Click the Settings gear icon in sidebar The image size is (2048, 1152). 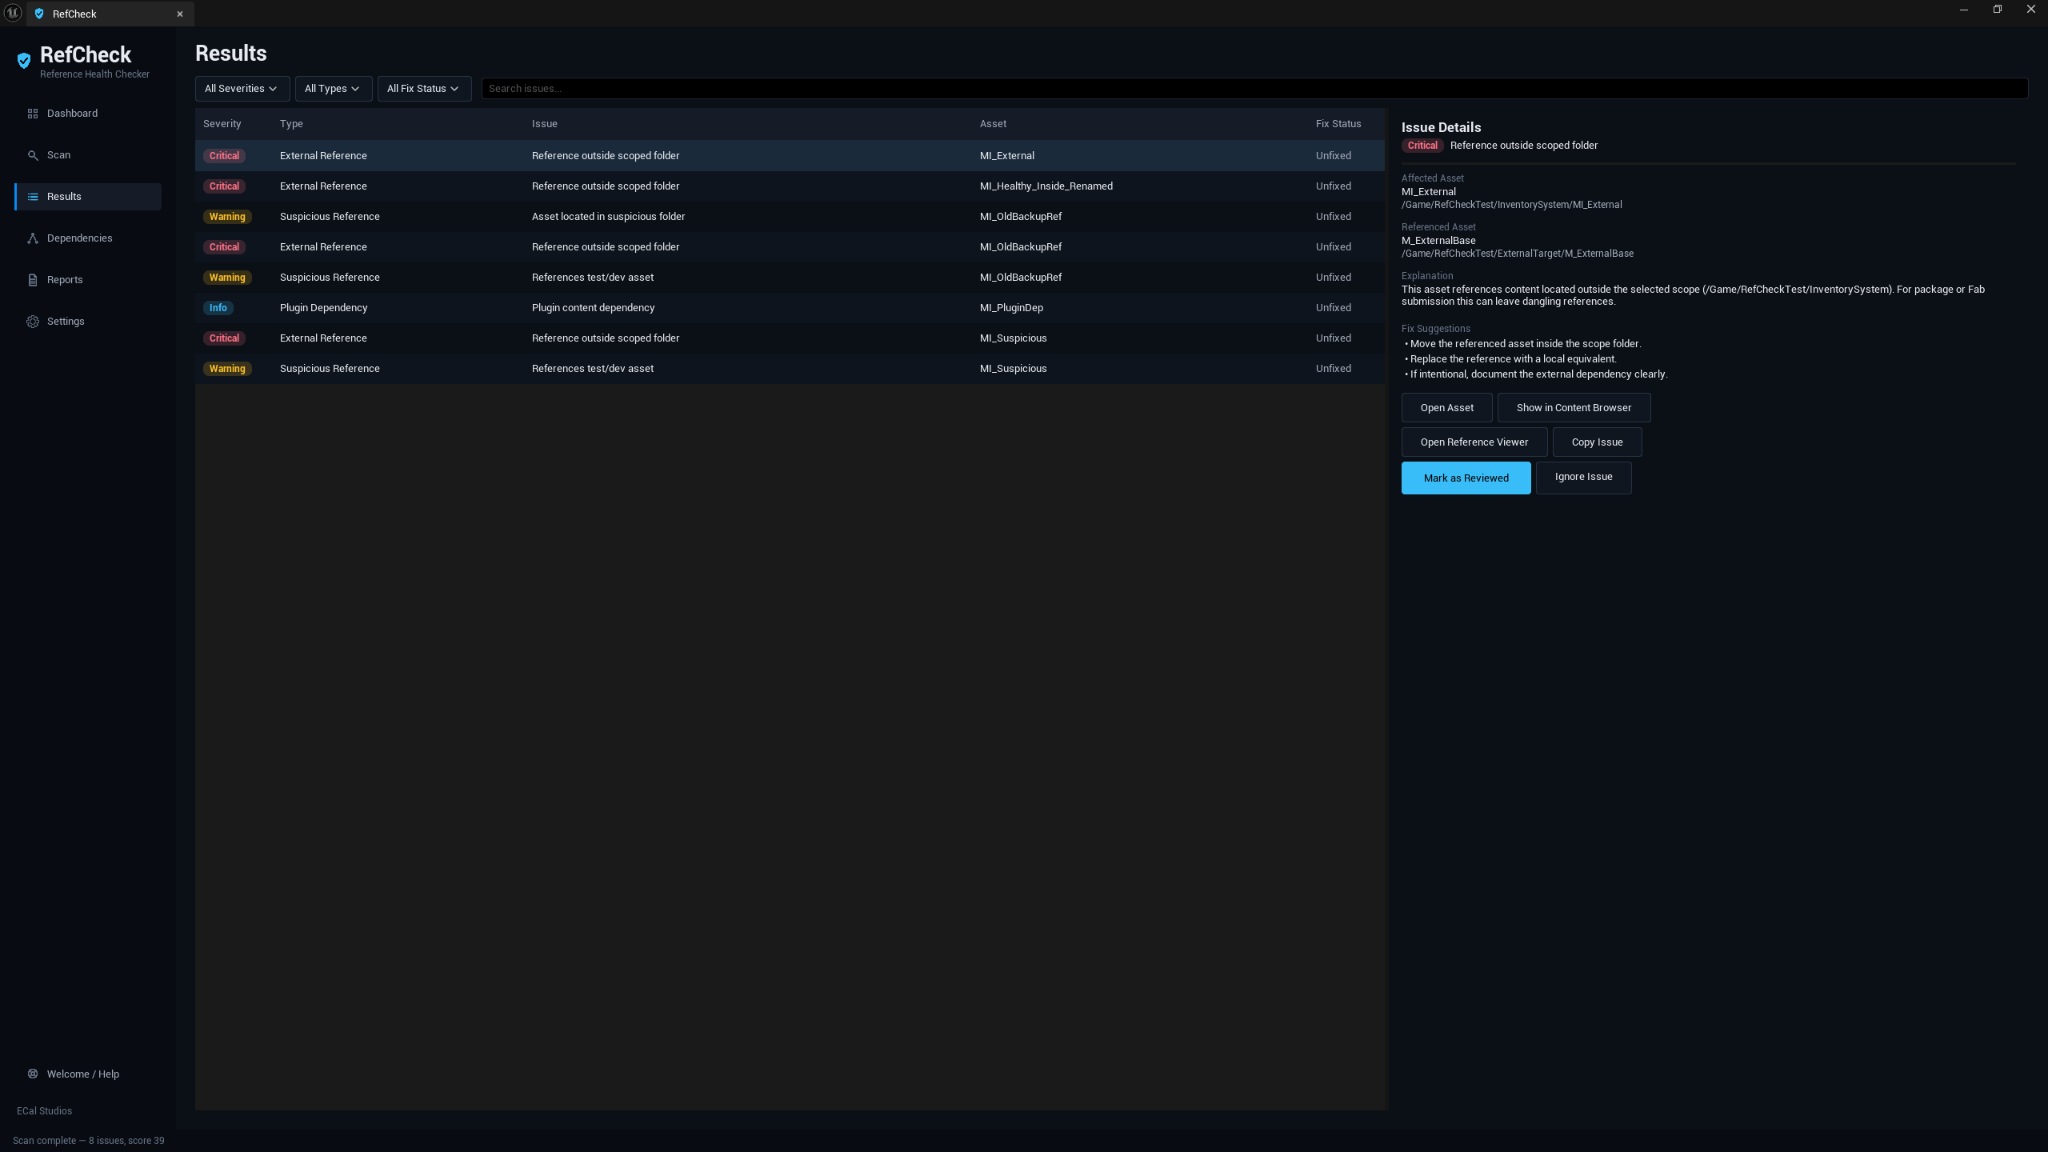33,322
